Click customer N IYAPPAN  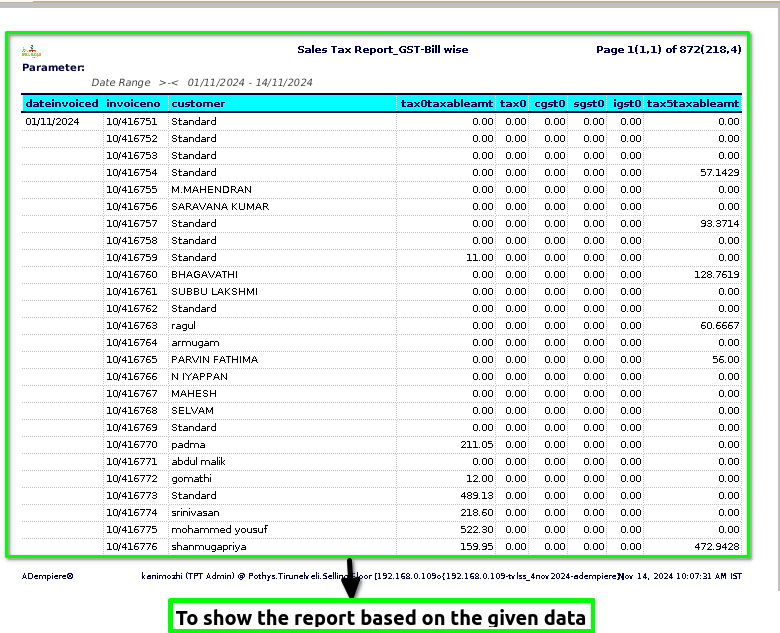tap(199, 376)
